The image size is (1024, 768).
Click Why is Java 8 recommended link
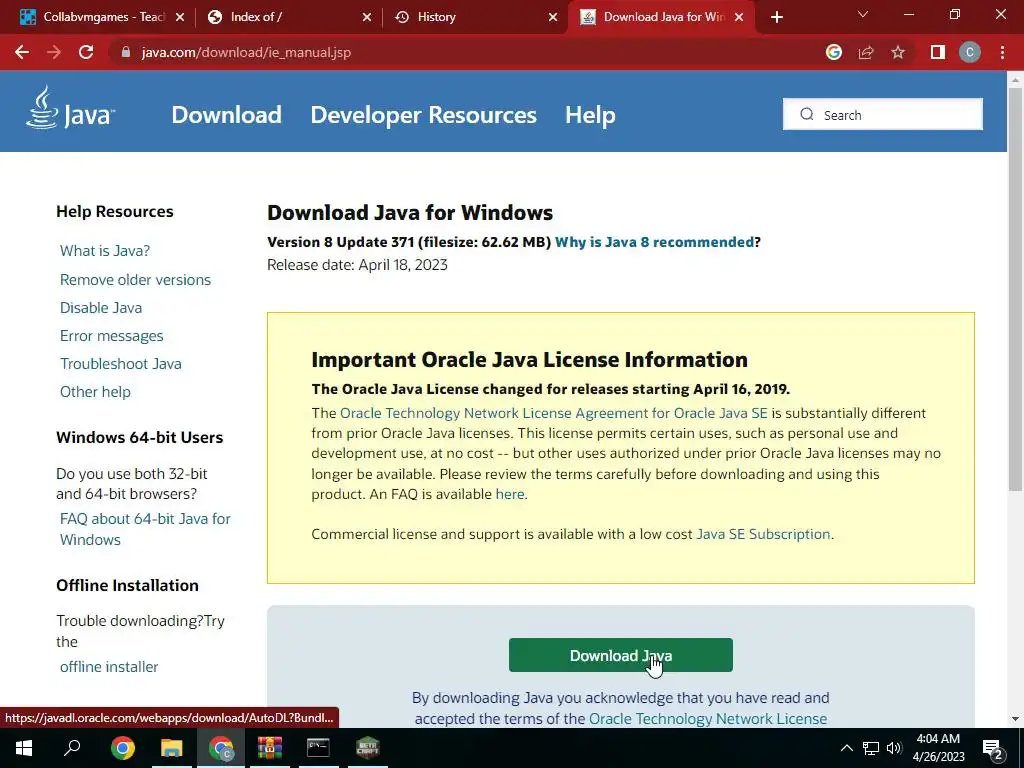click(654, 242)
